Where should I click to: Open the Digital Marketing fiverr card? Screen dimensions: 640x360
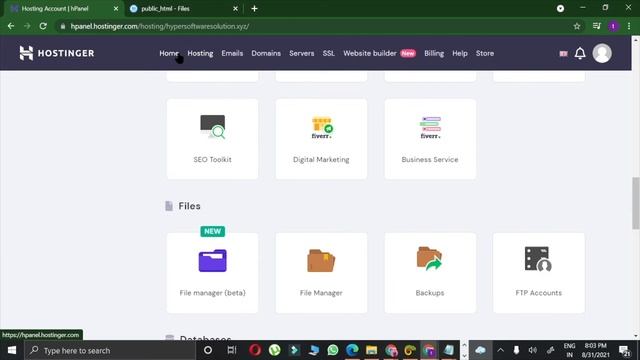click(x=321, y=139)
